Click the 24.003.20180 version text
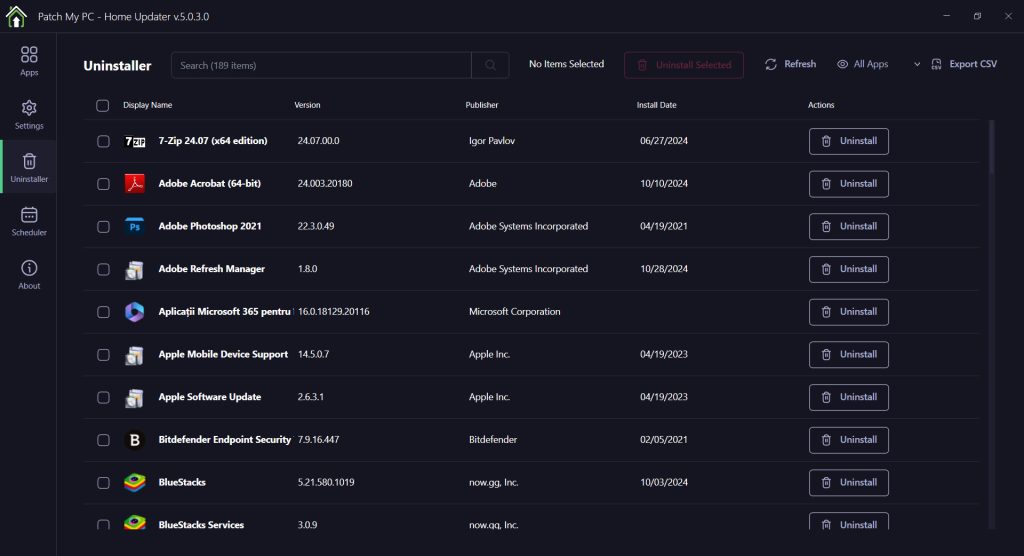The width and height of the screenshot is (1024, 556). pyautogui.click(x=325, y=184)
